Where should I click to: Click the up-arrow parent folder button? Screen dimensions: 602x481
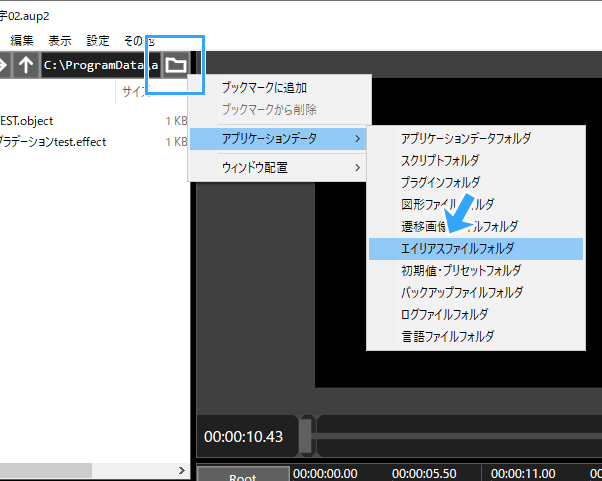pyautogui.click(x=26, y=65)
